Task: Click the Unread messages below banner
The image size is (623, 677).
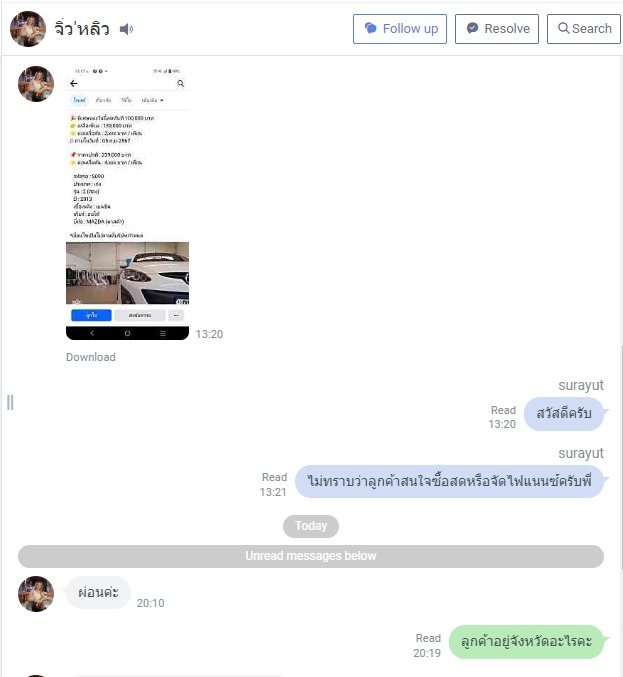Action: coord(311,556)
